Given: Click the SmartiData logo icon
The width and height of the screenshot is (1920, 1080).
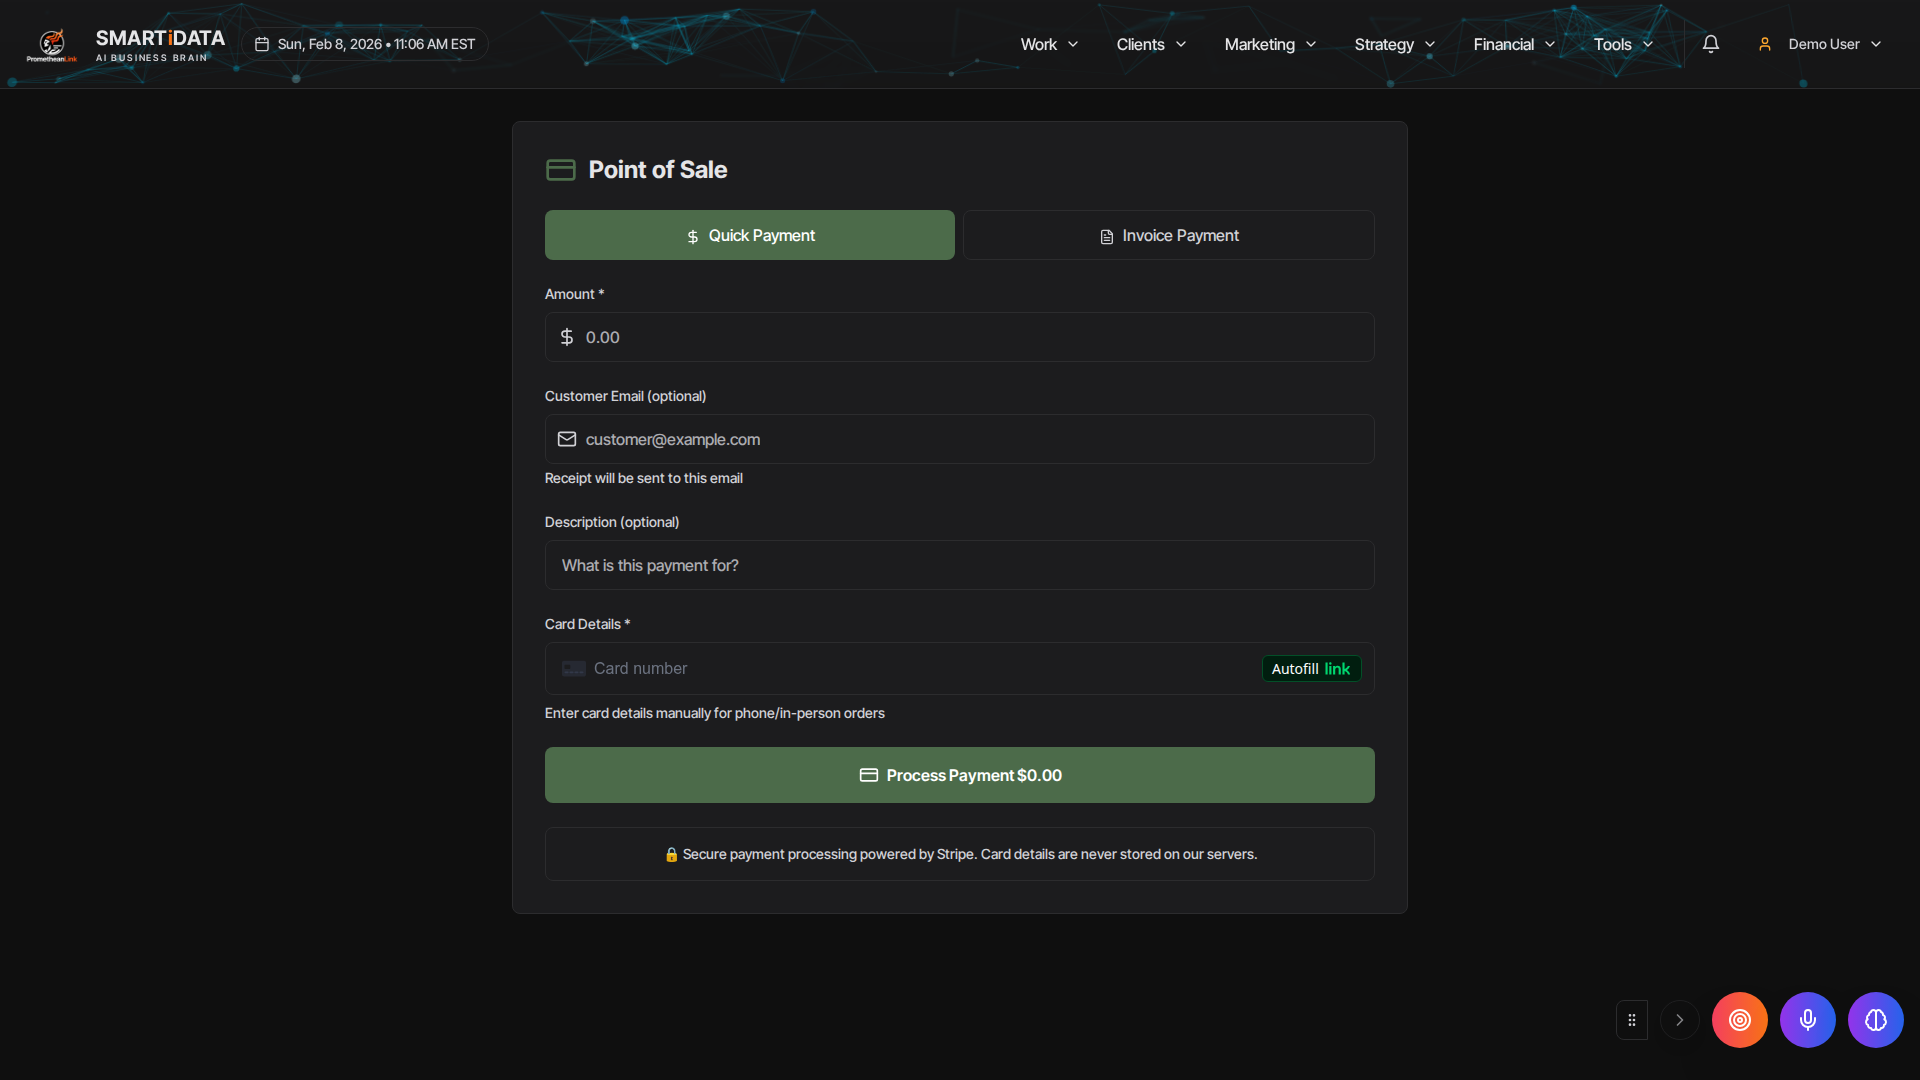Looking at the screenshot, I should (x=52, y=44).
